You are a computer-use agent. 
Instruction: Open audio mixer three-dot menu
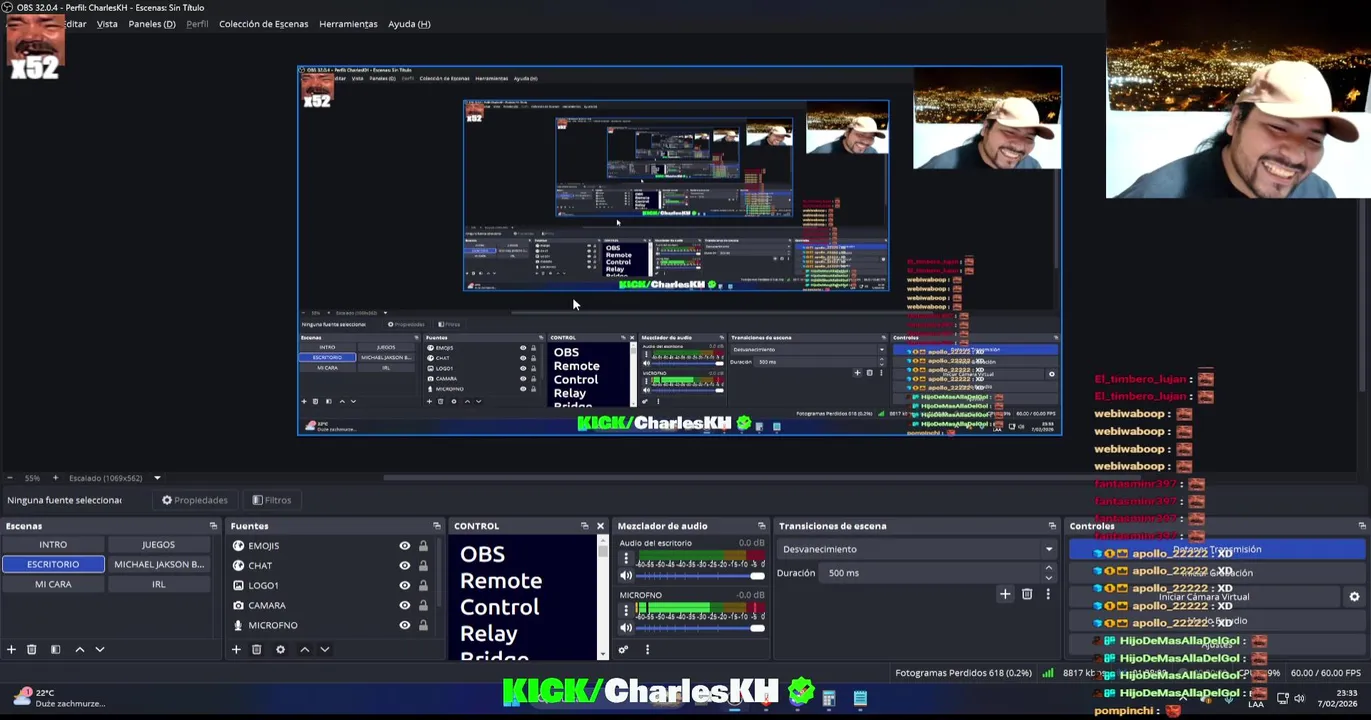click(647, 650)
